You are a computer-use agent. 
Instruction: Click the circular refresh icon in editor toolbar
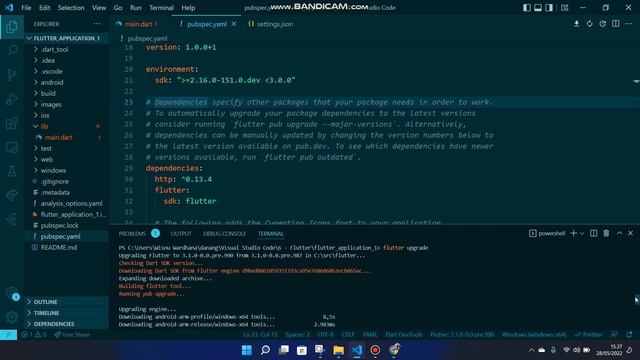coord(602,24)
